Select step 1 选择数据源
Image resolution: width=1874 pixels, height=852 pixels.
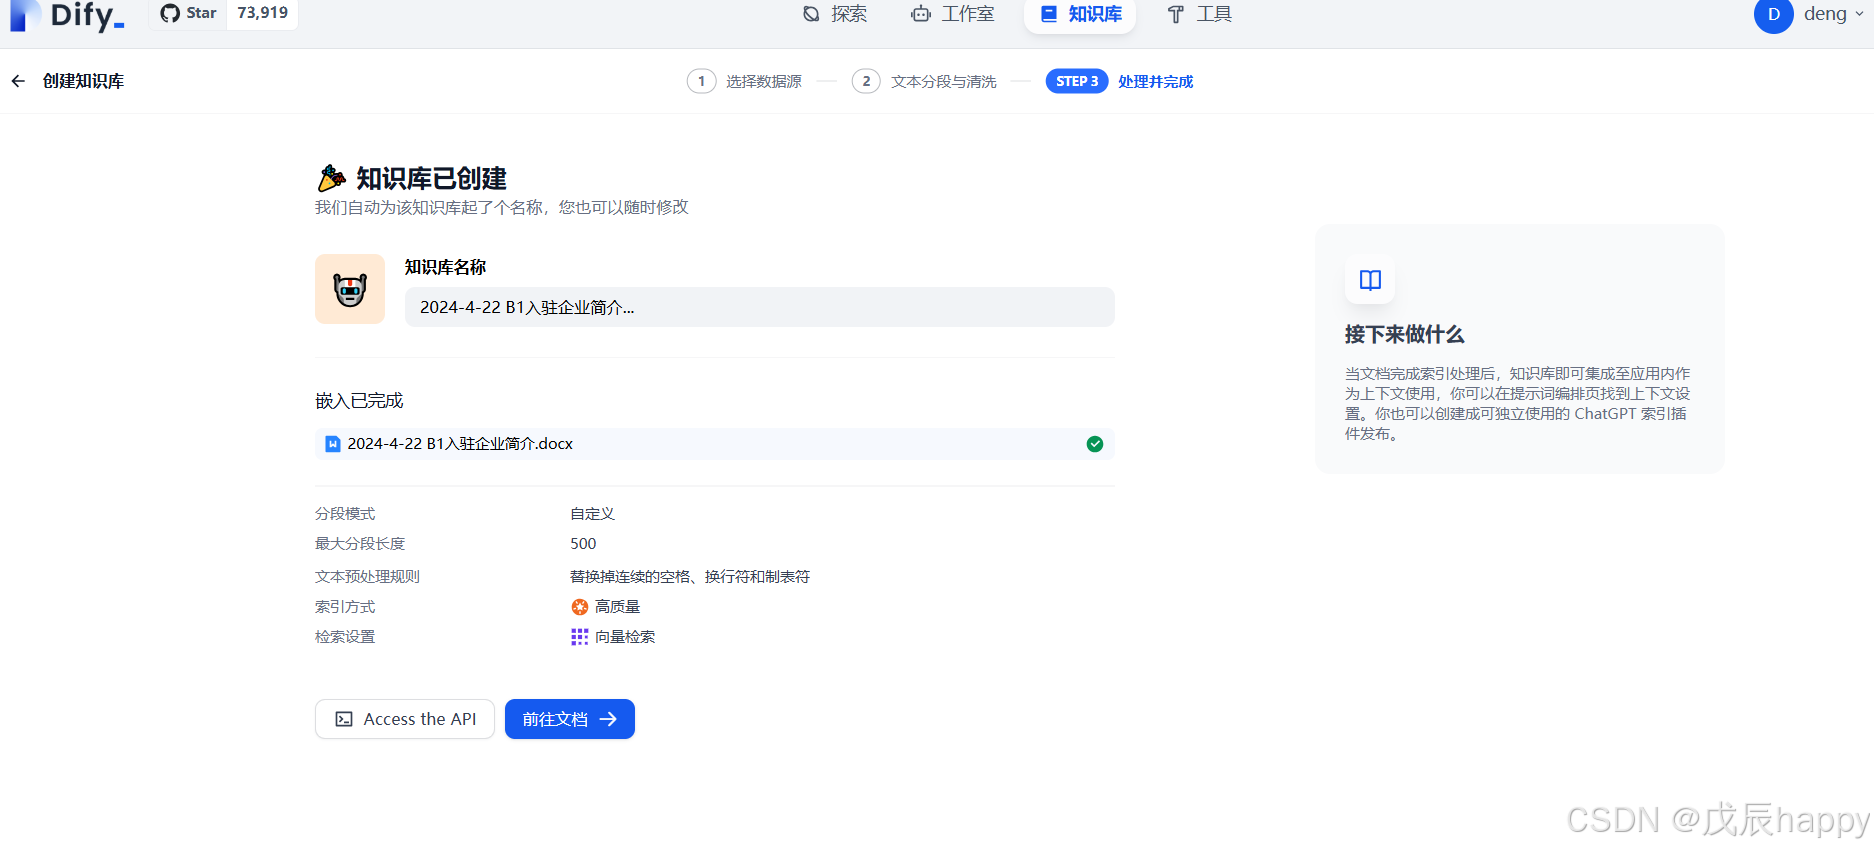[x=744, y=81]
